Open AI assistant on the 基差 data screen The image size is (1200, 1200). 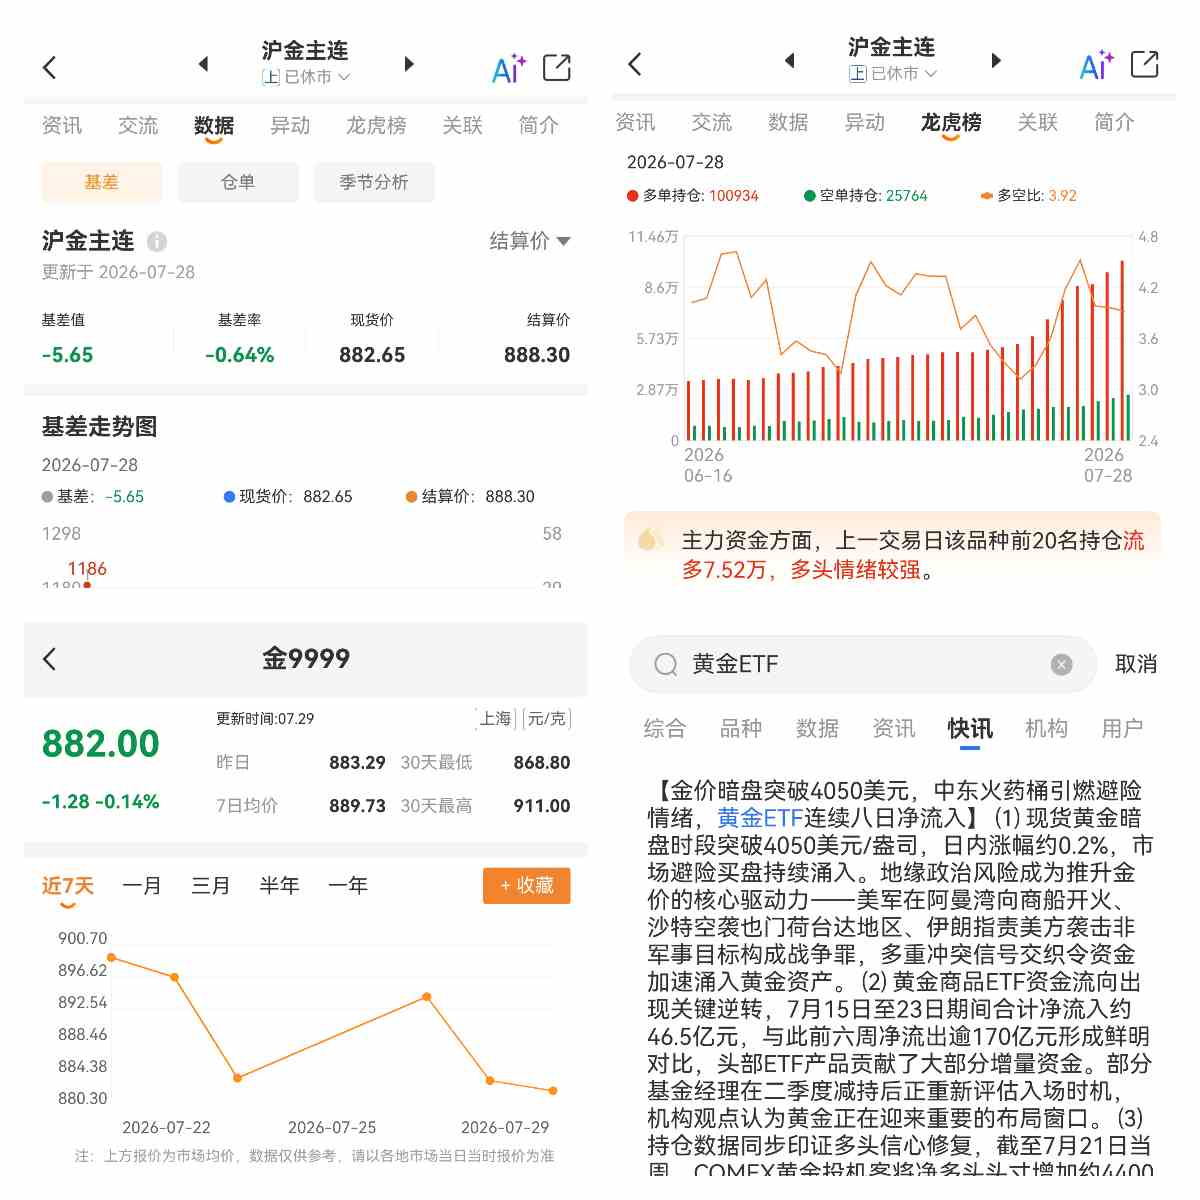tap(509, 68)
